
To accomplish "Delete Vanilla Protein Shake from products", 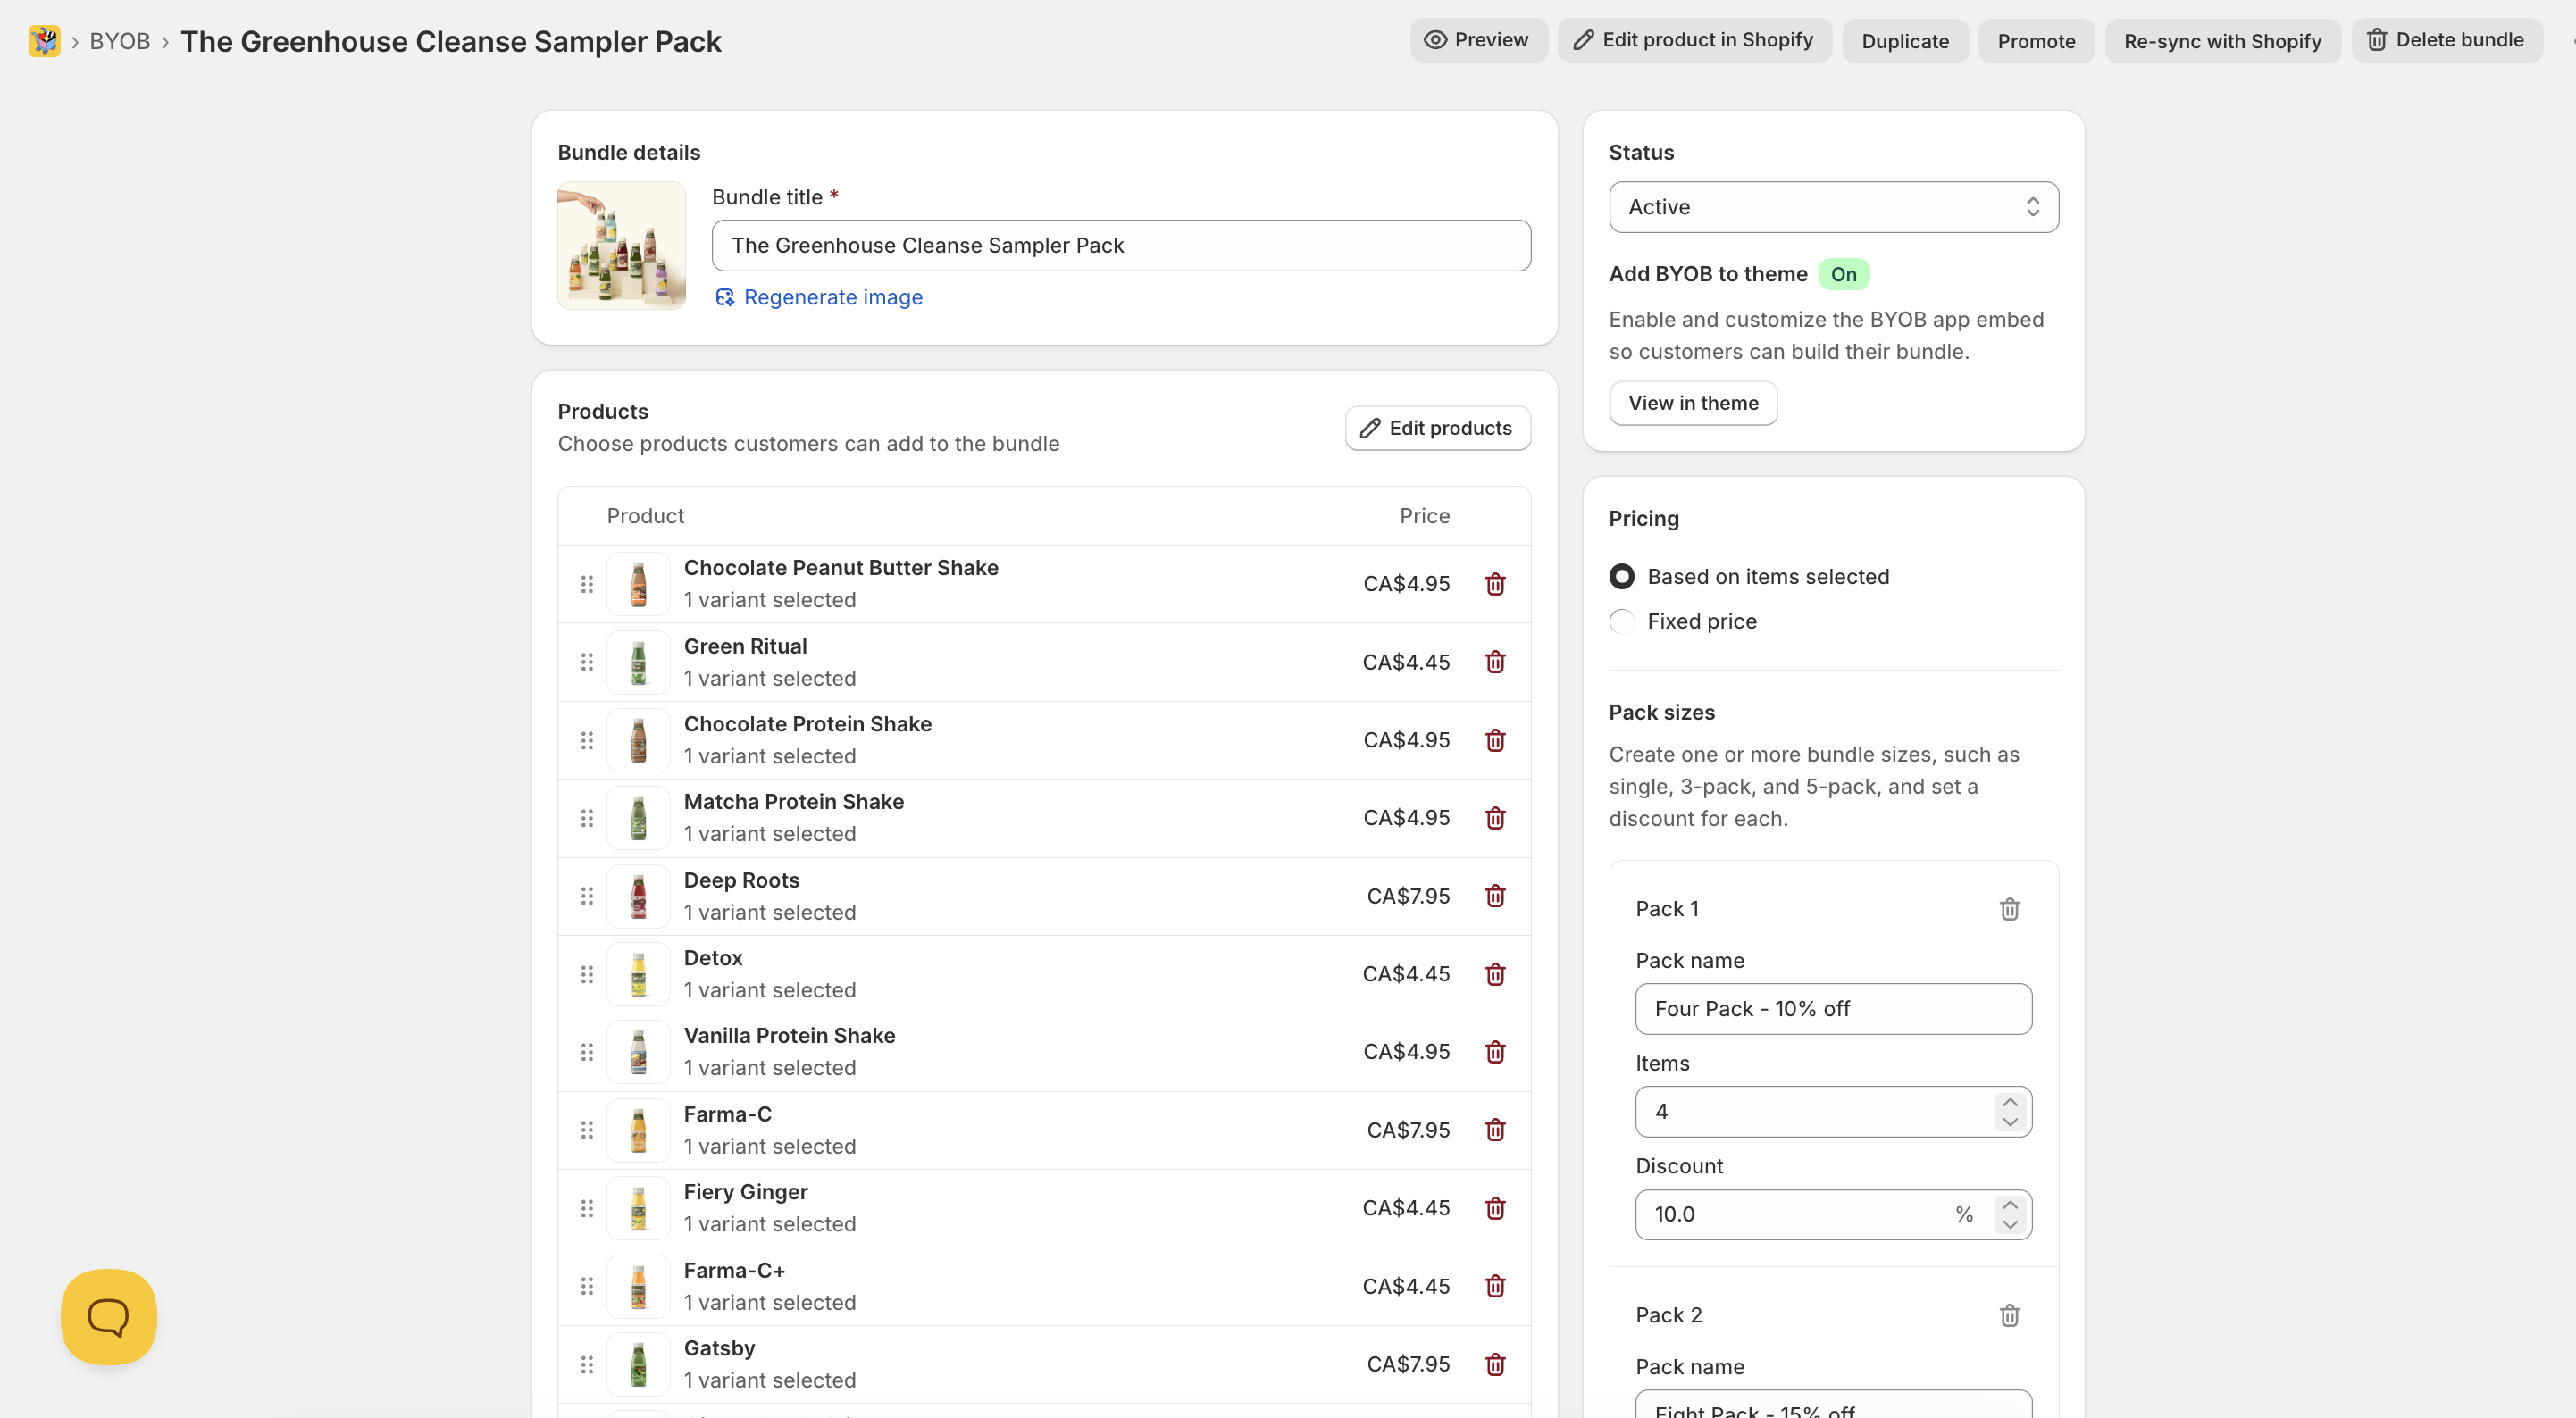I will click(1495, 1052).
